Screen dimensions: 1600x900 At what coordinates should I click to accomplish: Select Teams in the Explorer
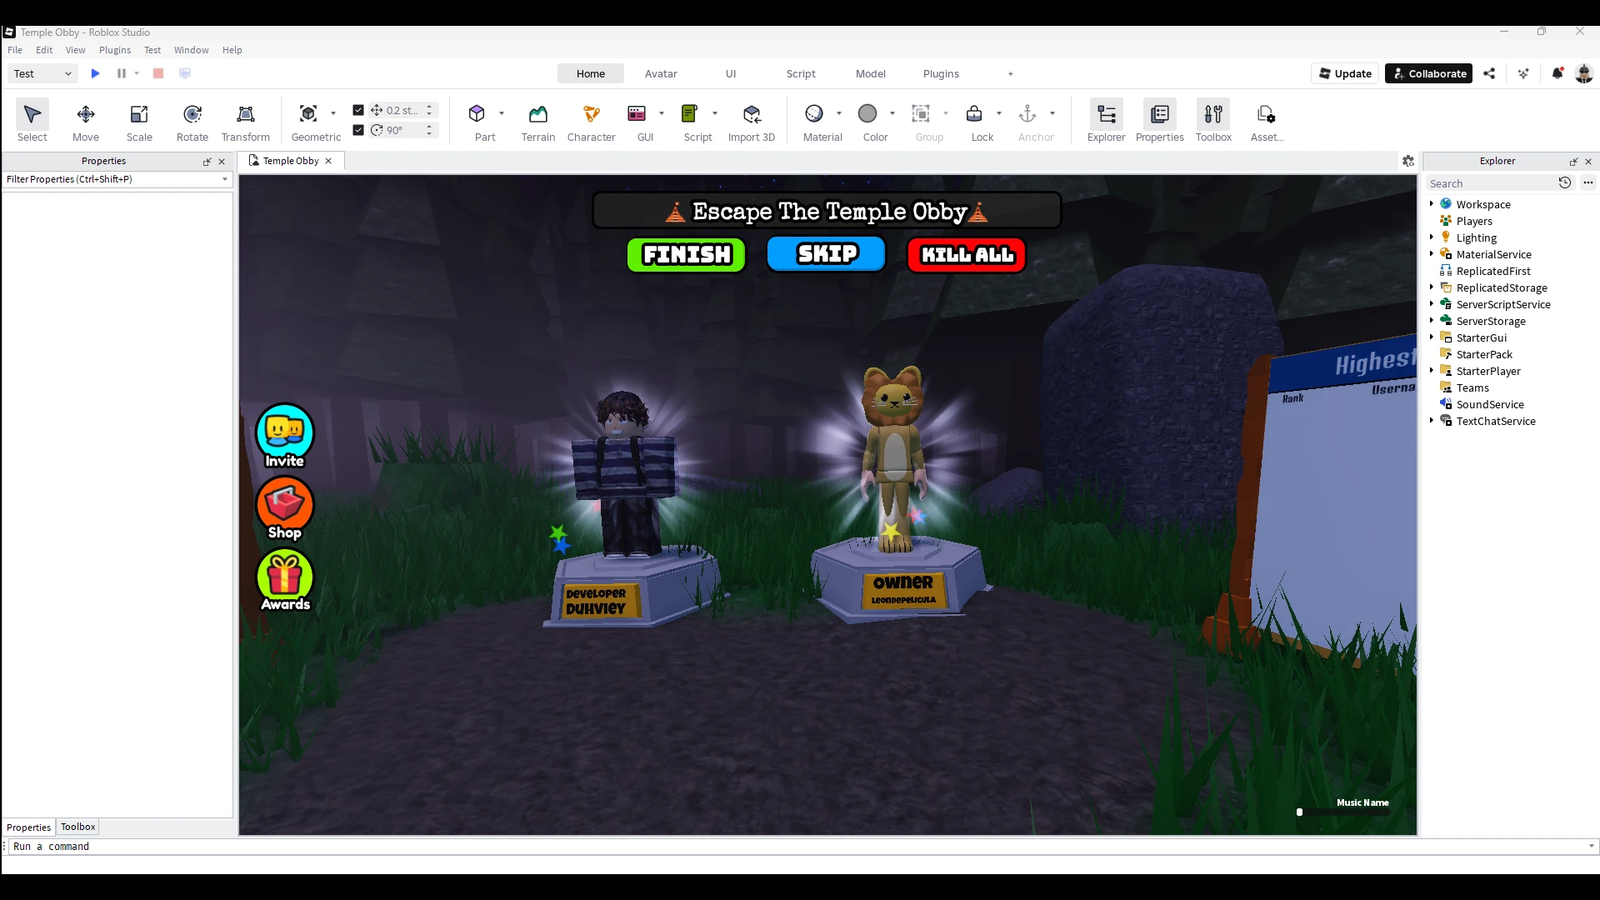[1472, 388]
